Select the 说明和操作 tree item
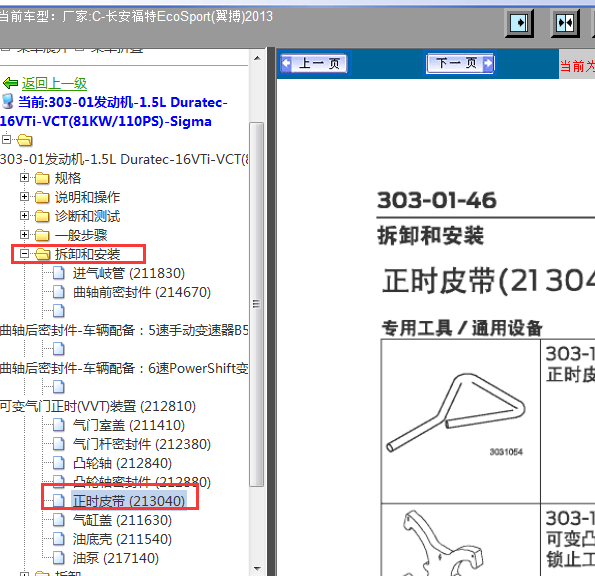This screenshot has height=576, width=595. click(87, 197)
